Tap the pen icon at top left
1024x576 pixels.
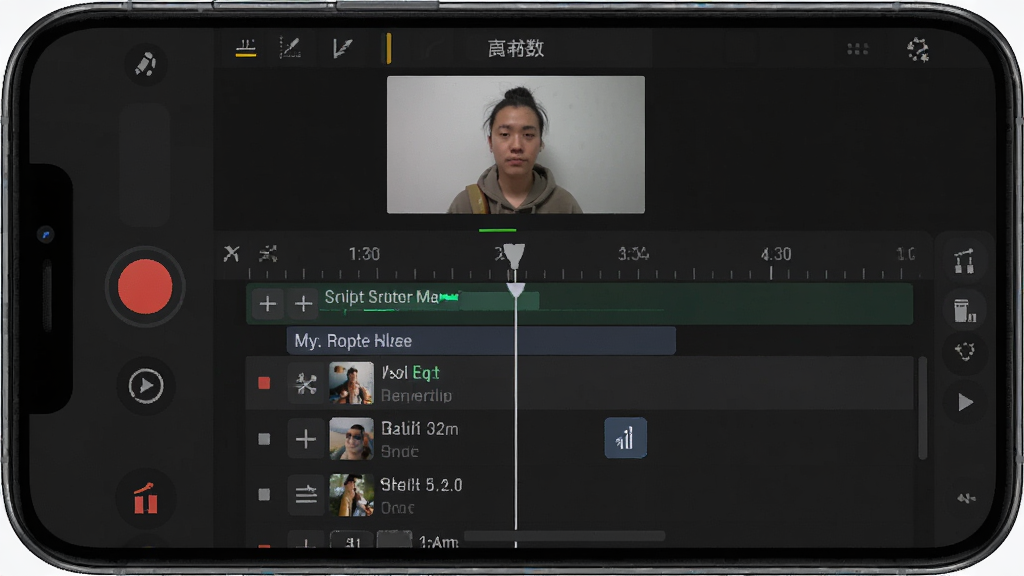click(x=146, y=64)
